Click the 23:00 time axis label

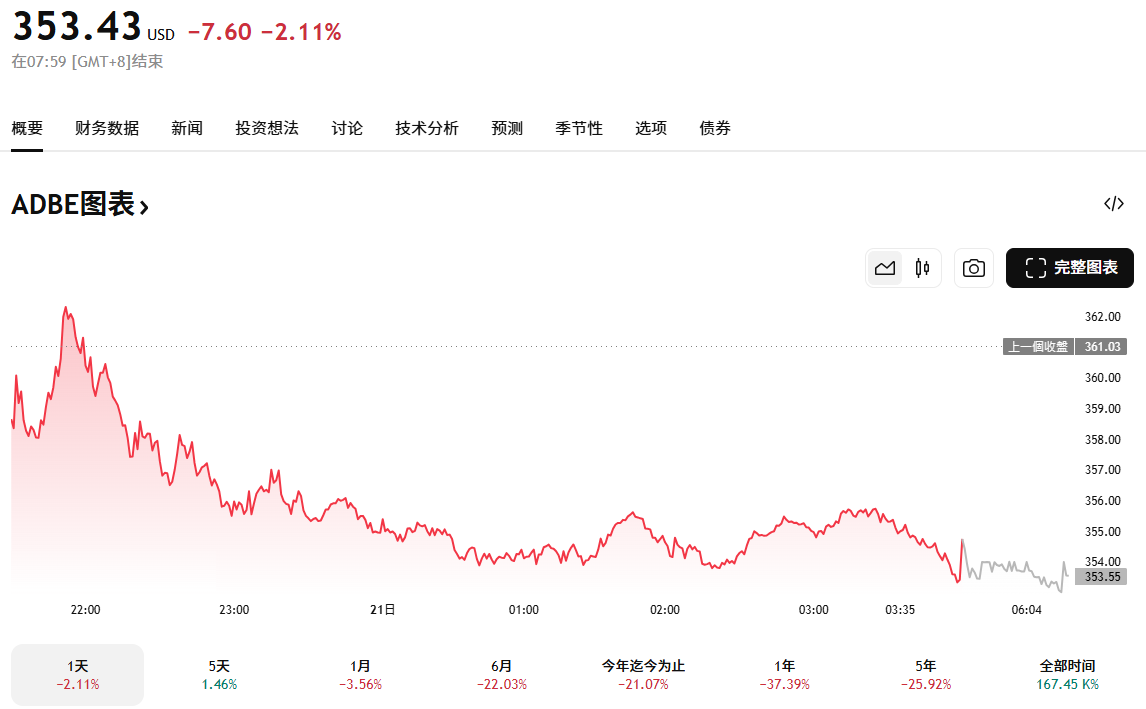tap(234, 610)
